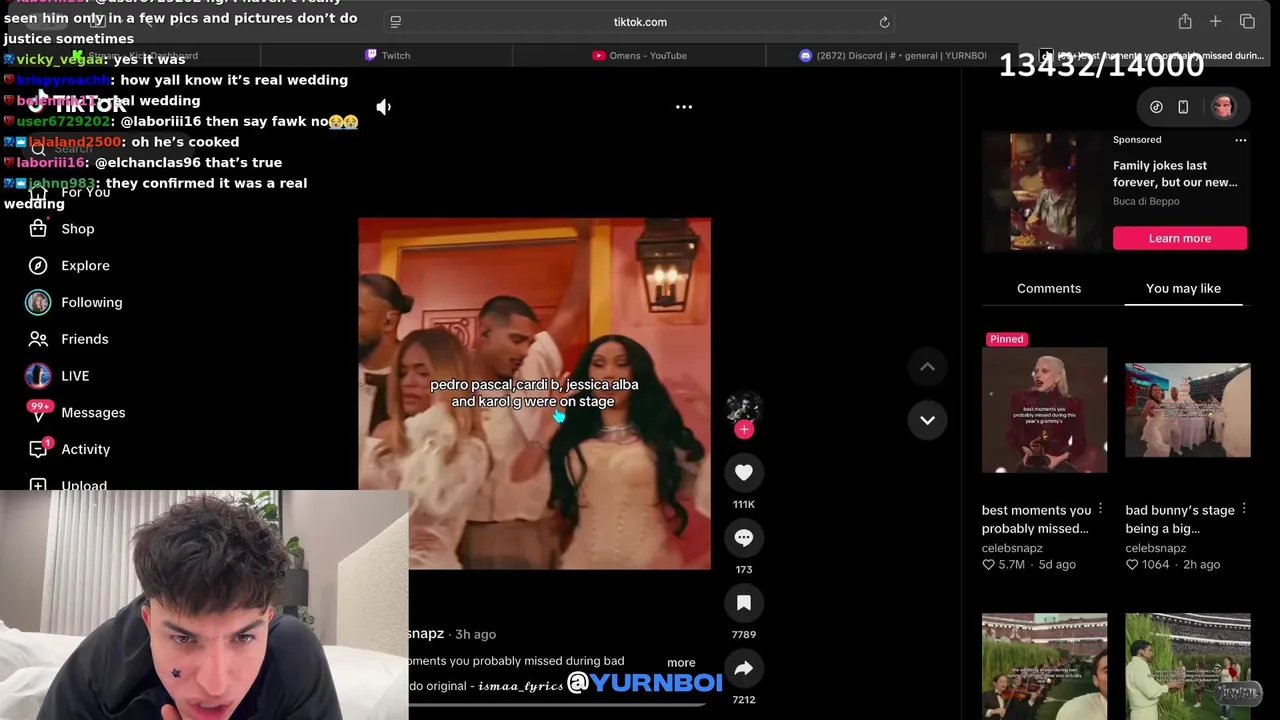This screenshot has height=720, width=1280.
Task: Open creator avatar beside the video
Action: click(743, 408)
